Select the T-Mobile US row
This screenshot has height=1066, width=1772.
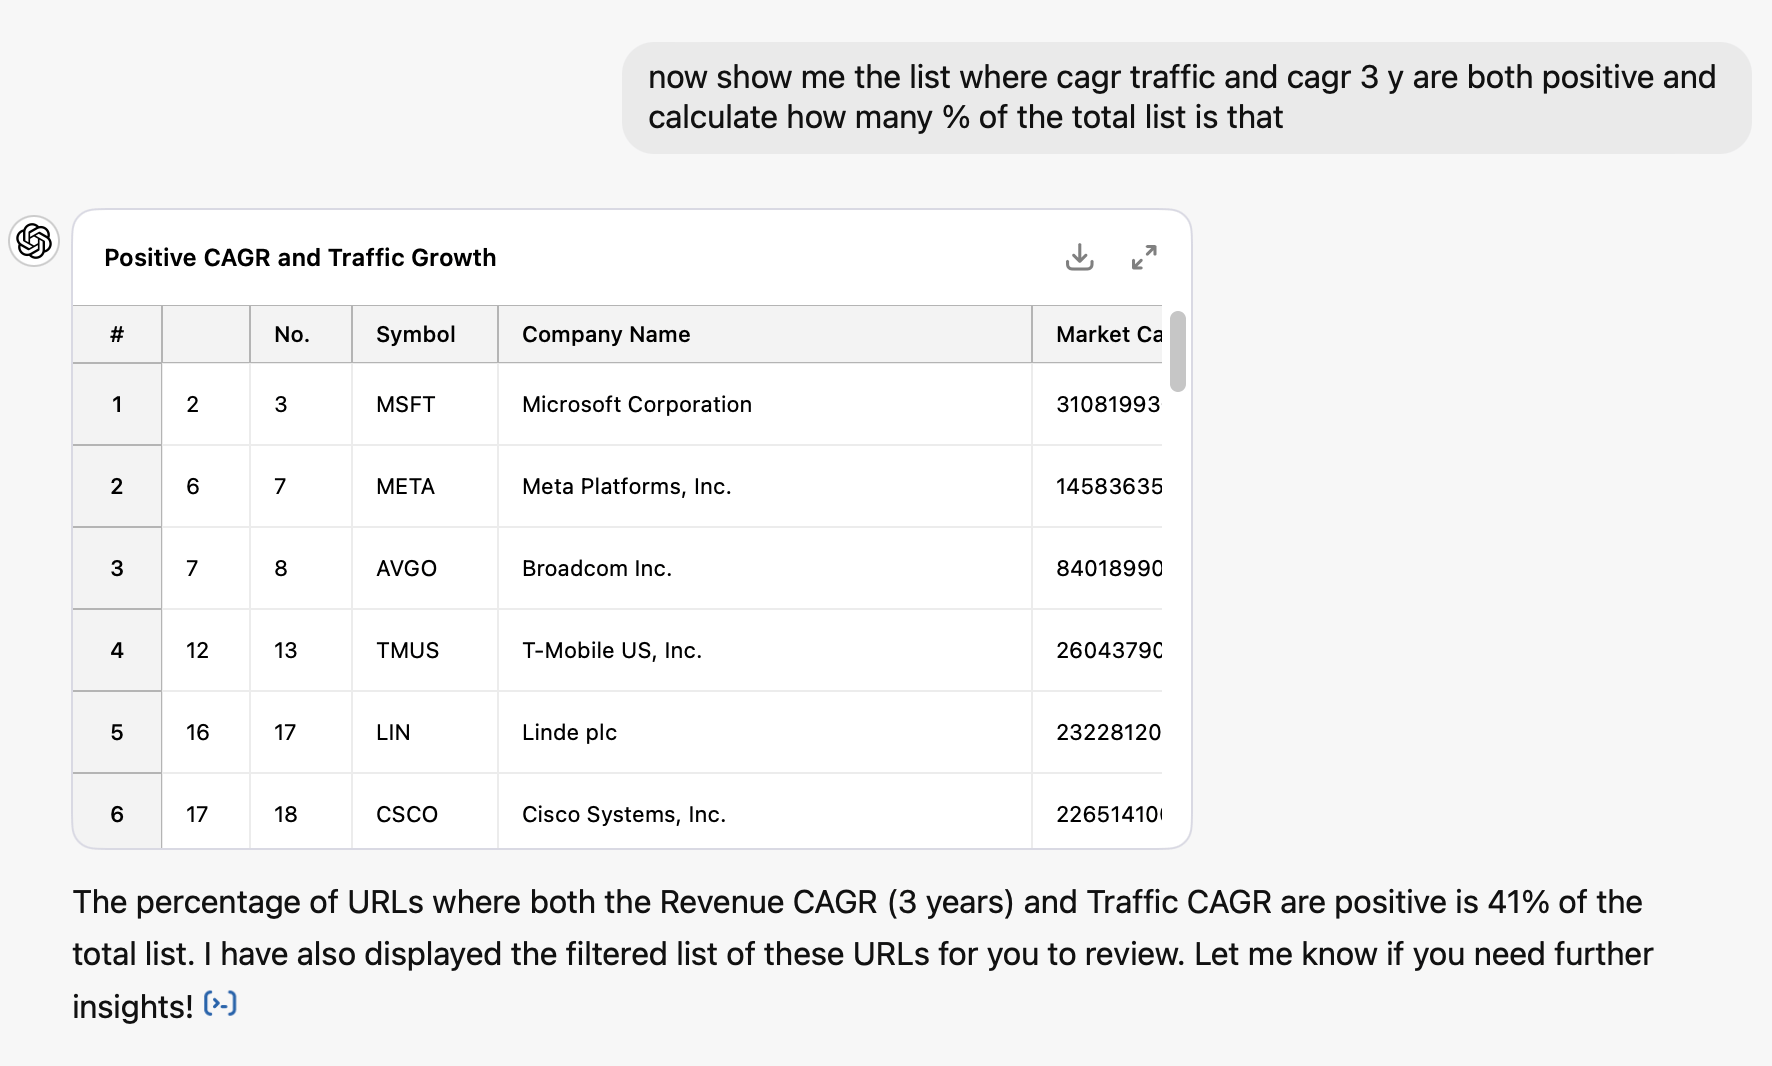tap(611, 650)
